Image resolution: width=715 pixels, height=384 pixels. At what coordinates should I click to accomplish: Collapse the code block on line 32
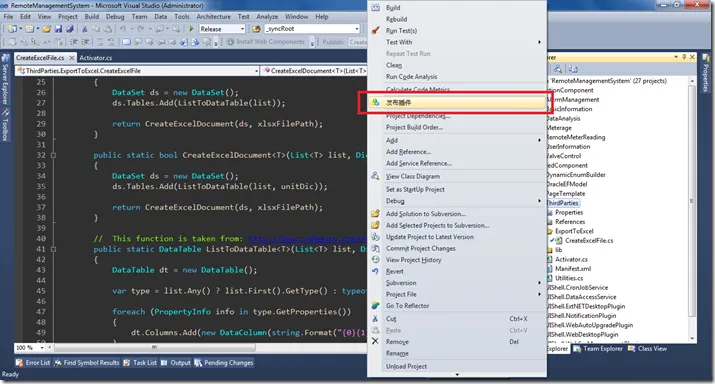53,155
